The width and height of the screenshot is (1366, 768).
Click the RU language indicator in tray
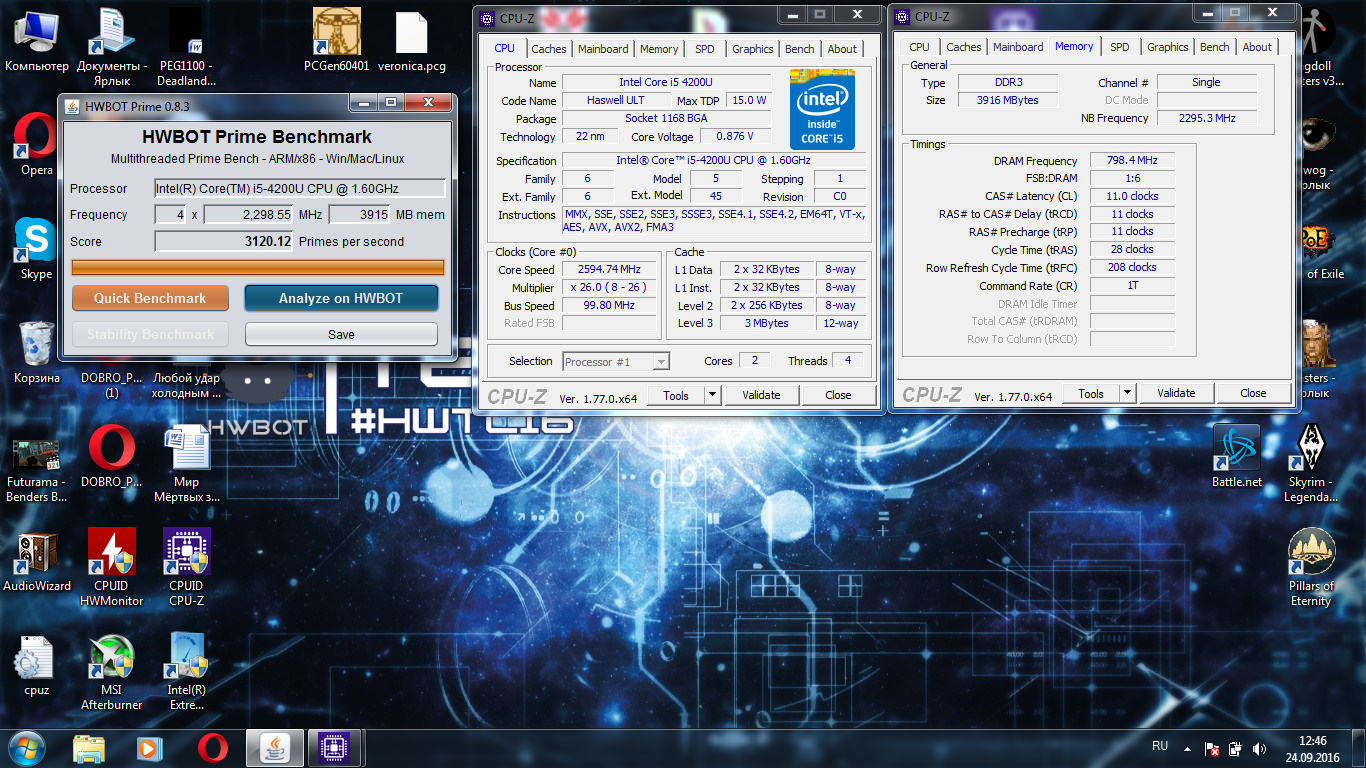point(1160,747)
